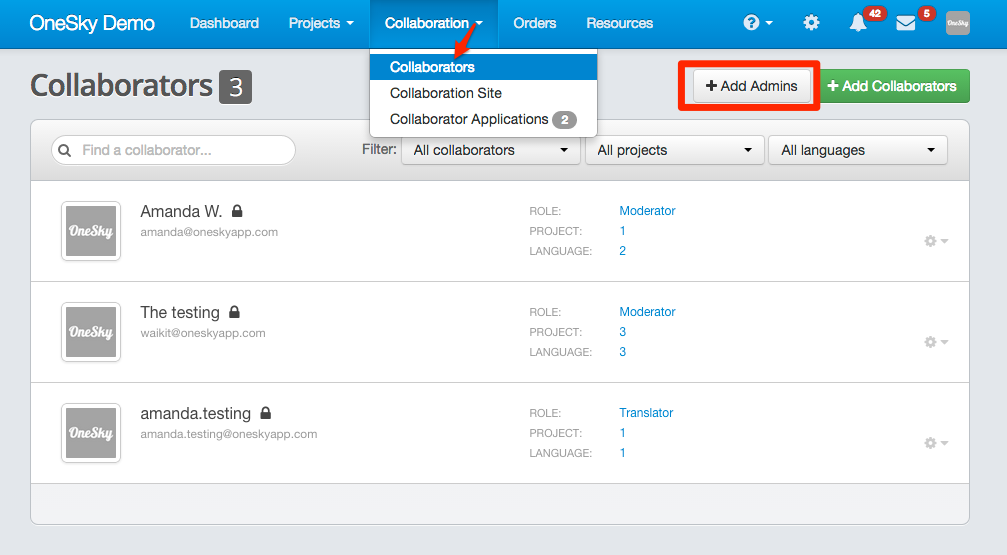Click the Translator role link for amanda.testing
This screenshot has width=1007, height=555.
646,413
